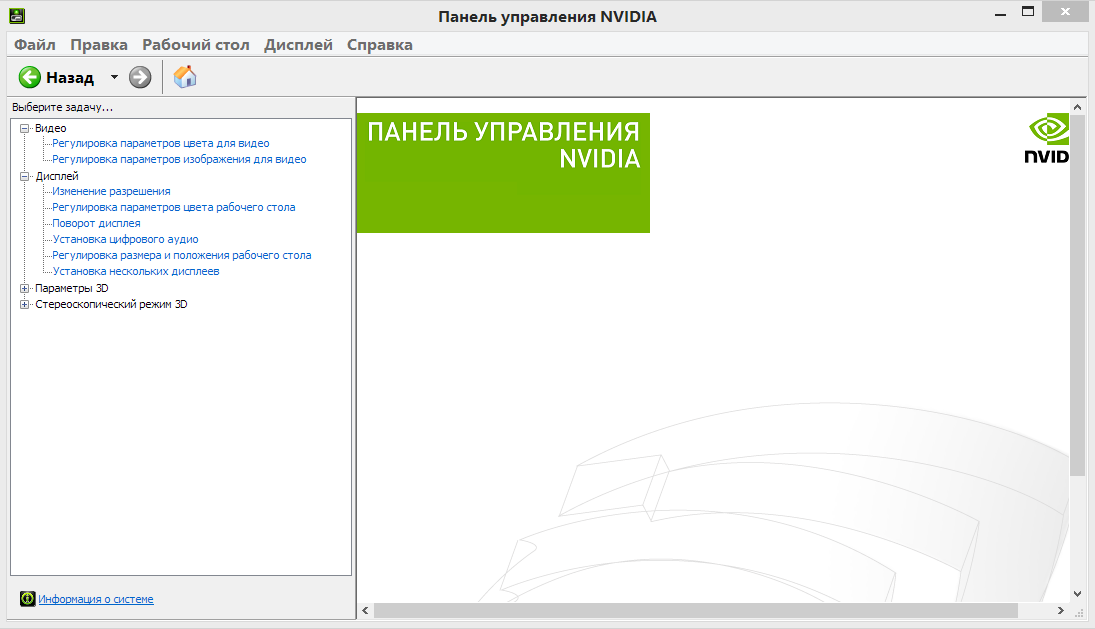Image resolution: width=1095 pixels, height=629 pixels.
Task: Collapse the Видео tree node
Action: click(24, 128)
